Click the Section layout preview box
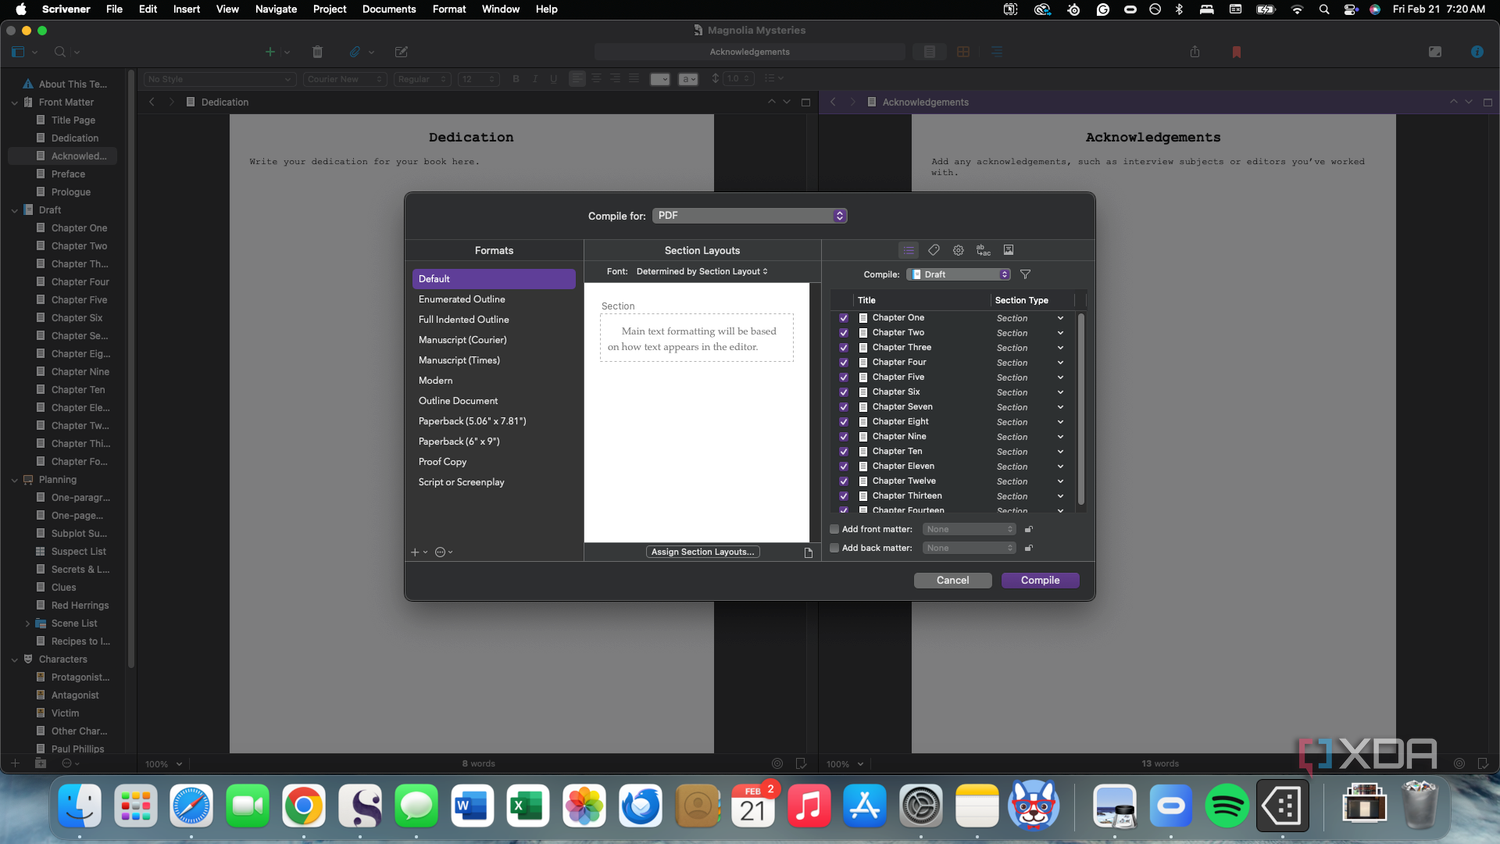Viewport: 1500px width, 844px height. coord(697,338)
